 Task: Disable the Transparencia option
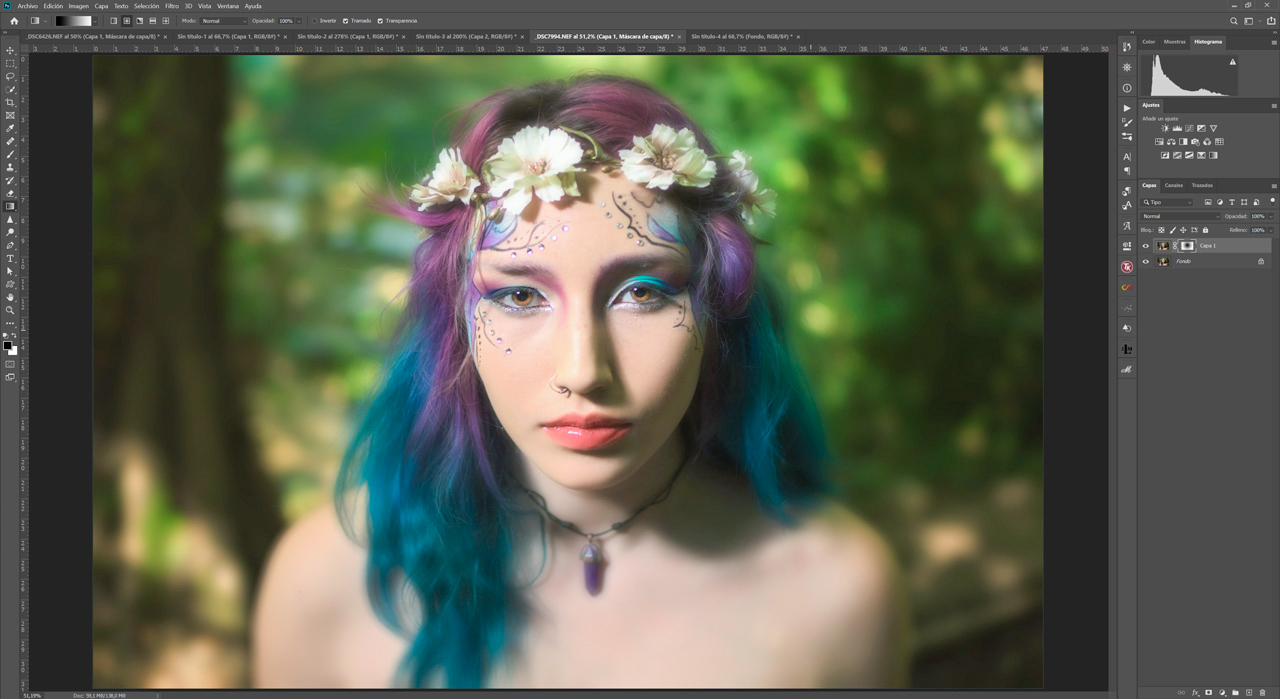pos(379,21)
